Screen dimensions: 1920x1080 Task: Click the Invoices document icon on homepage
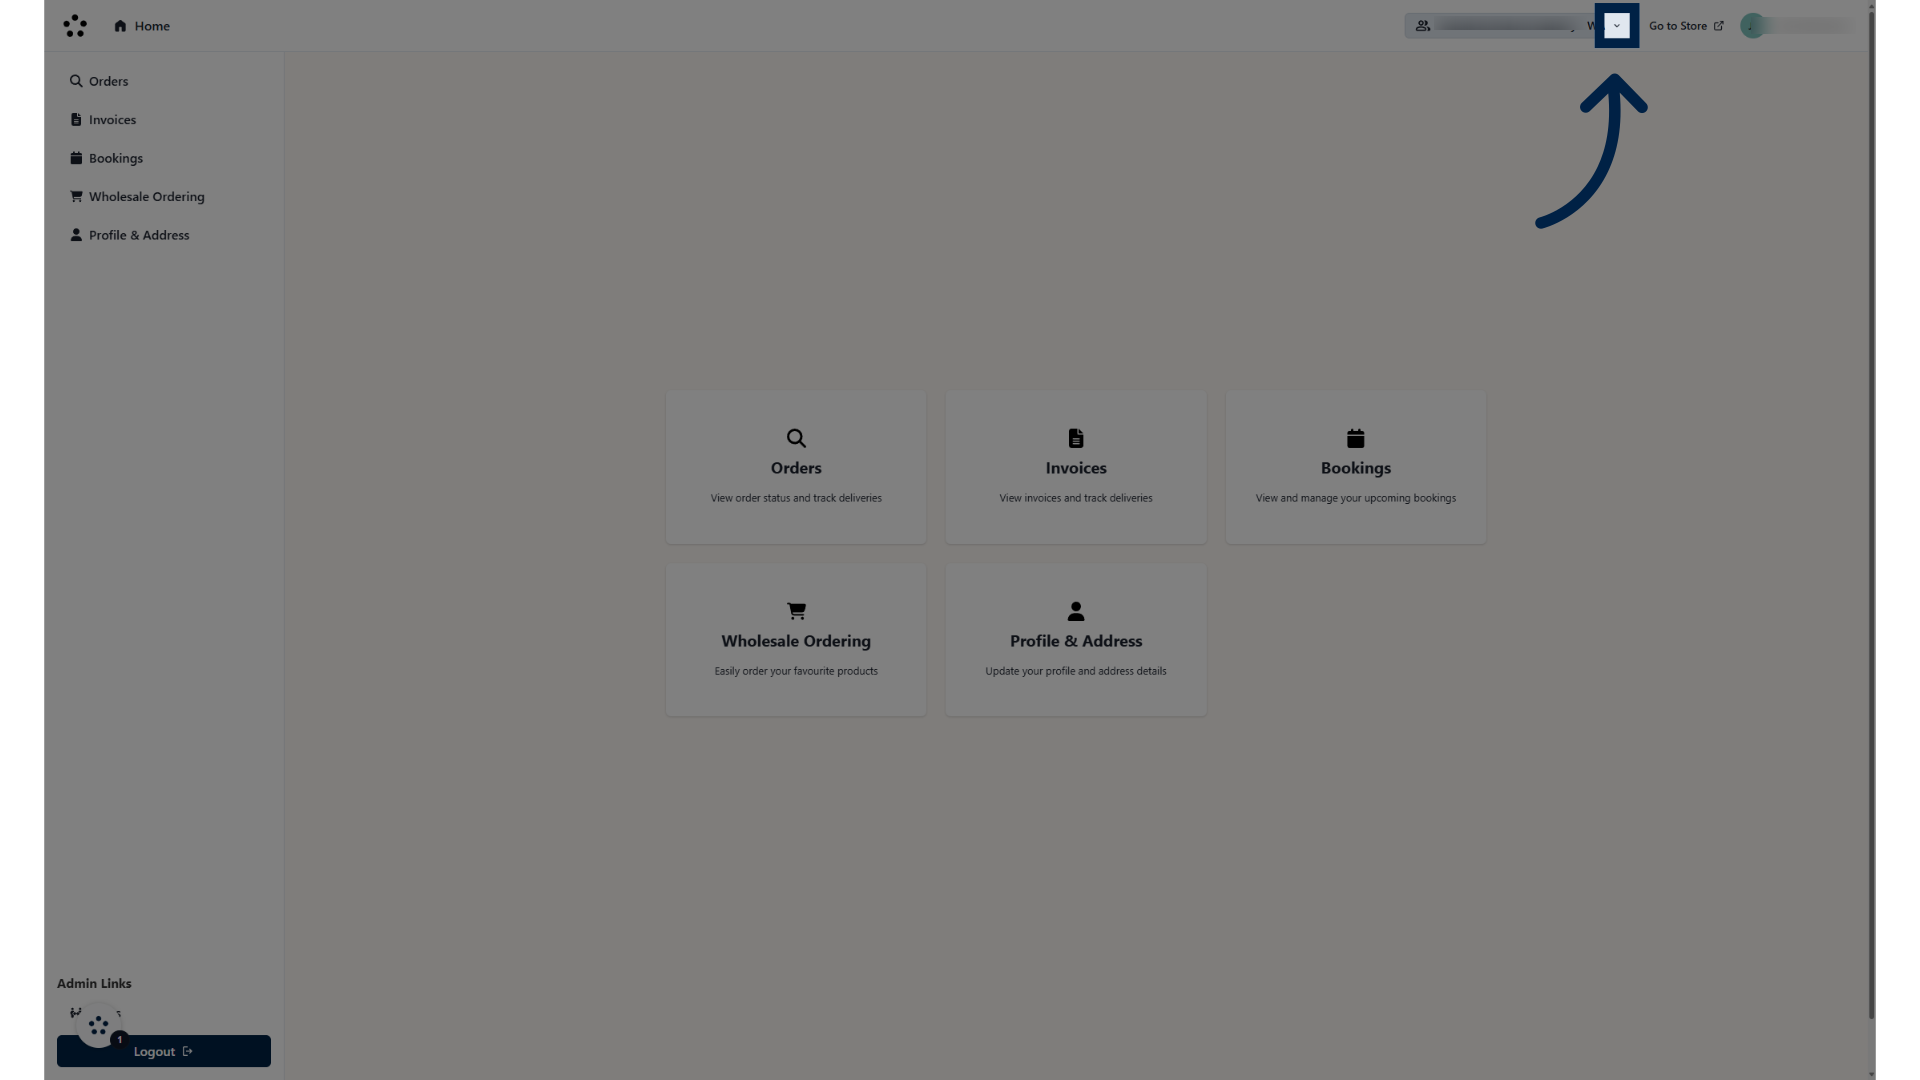tap(1076, 438)
